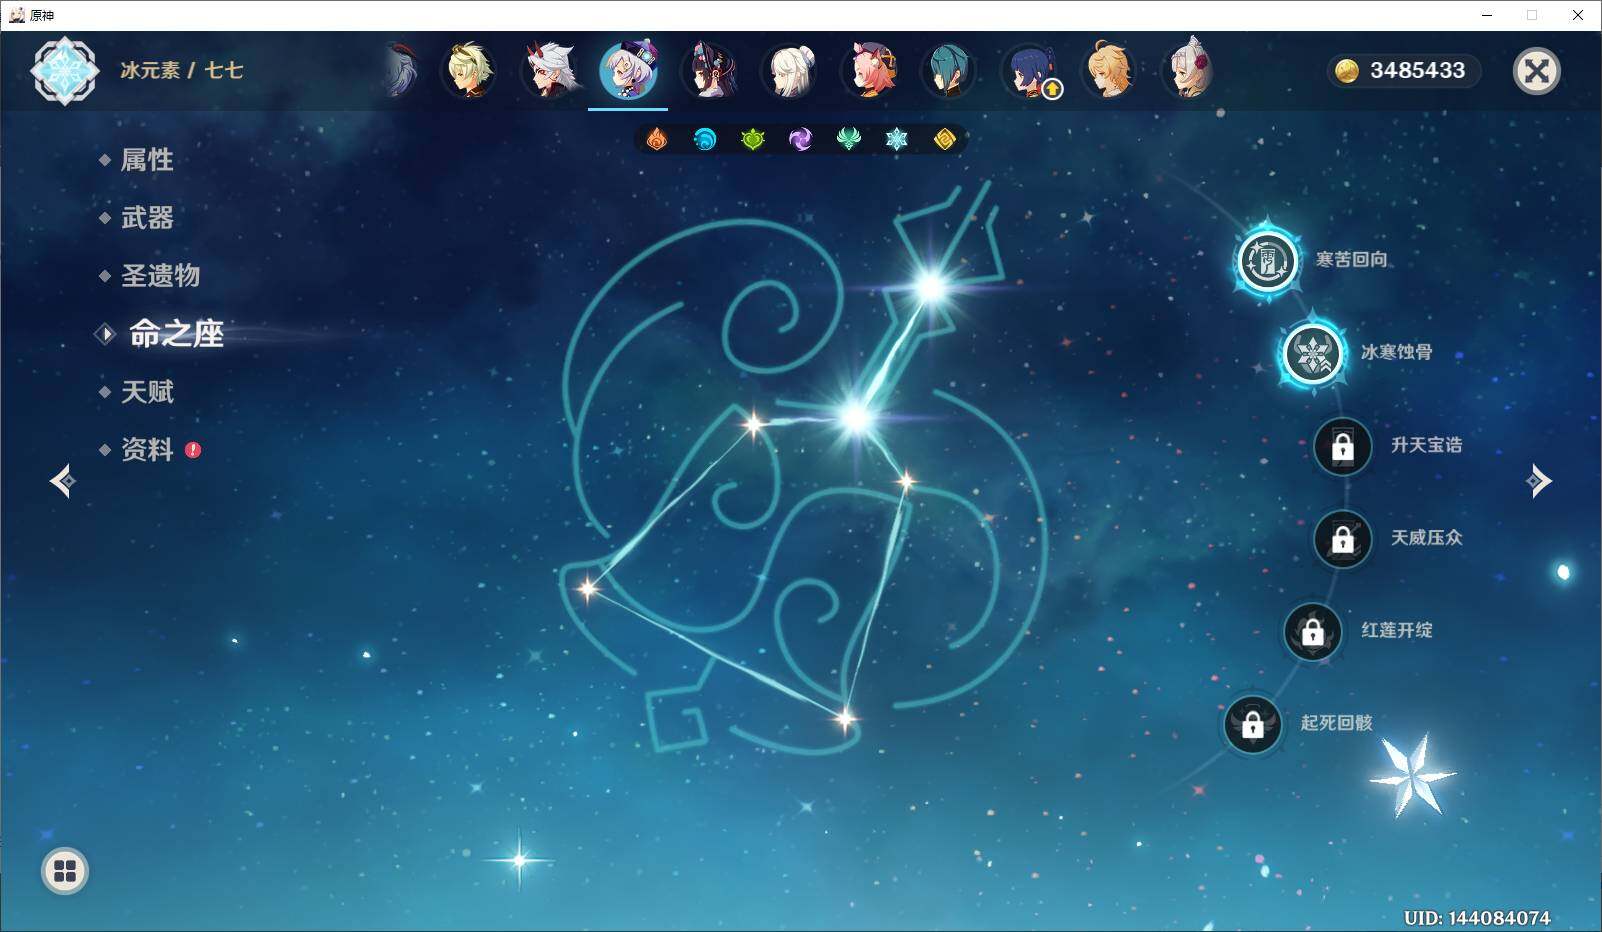The width and height of the screenshot is (1602, 932).
Task: Click the 原神 app icon in the title bar
Action: [17, 15]
